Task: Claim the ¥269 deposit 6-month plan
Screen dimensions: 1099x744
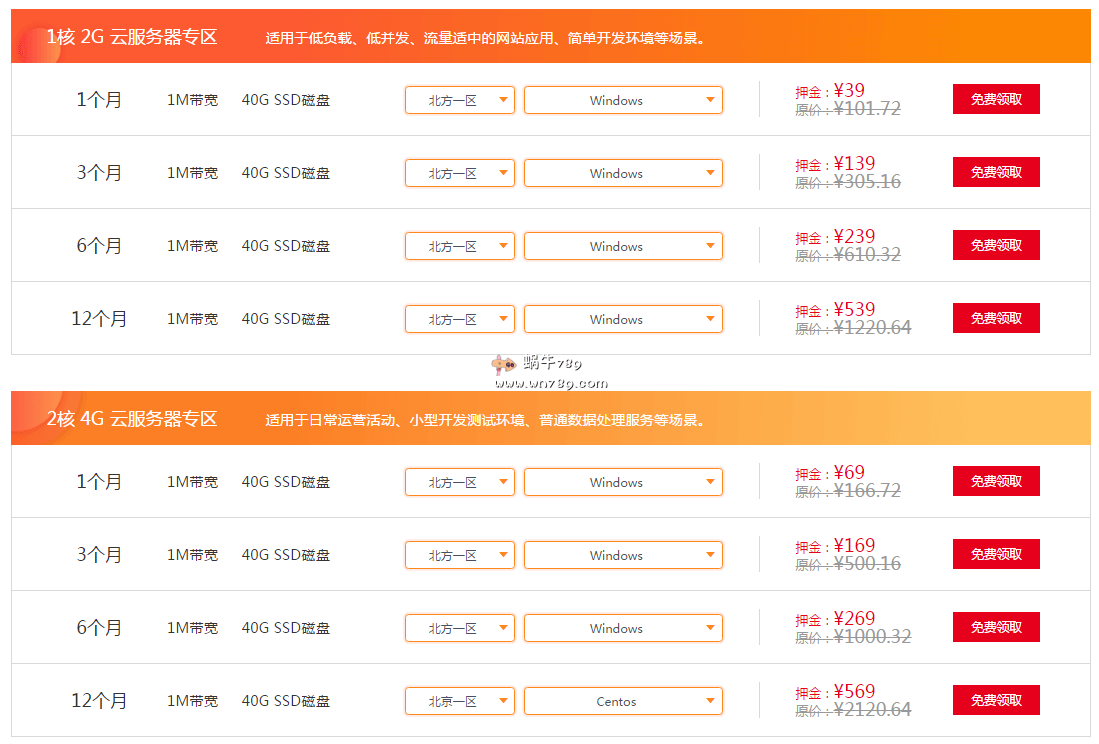Action: tap(996, 627)
